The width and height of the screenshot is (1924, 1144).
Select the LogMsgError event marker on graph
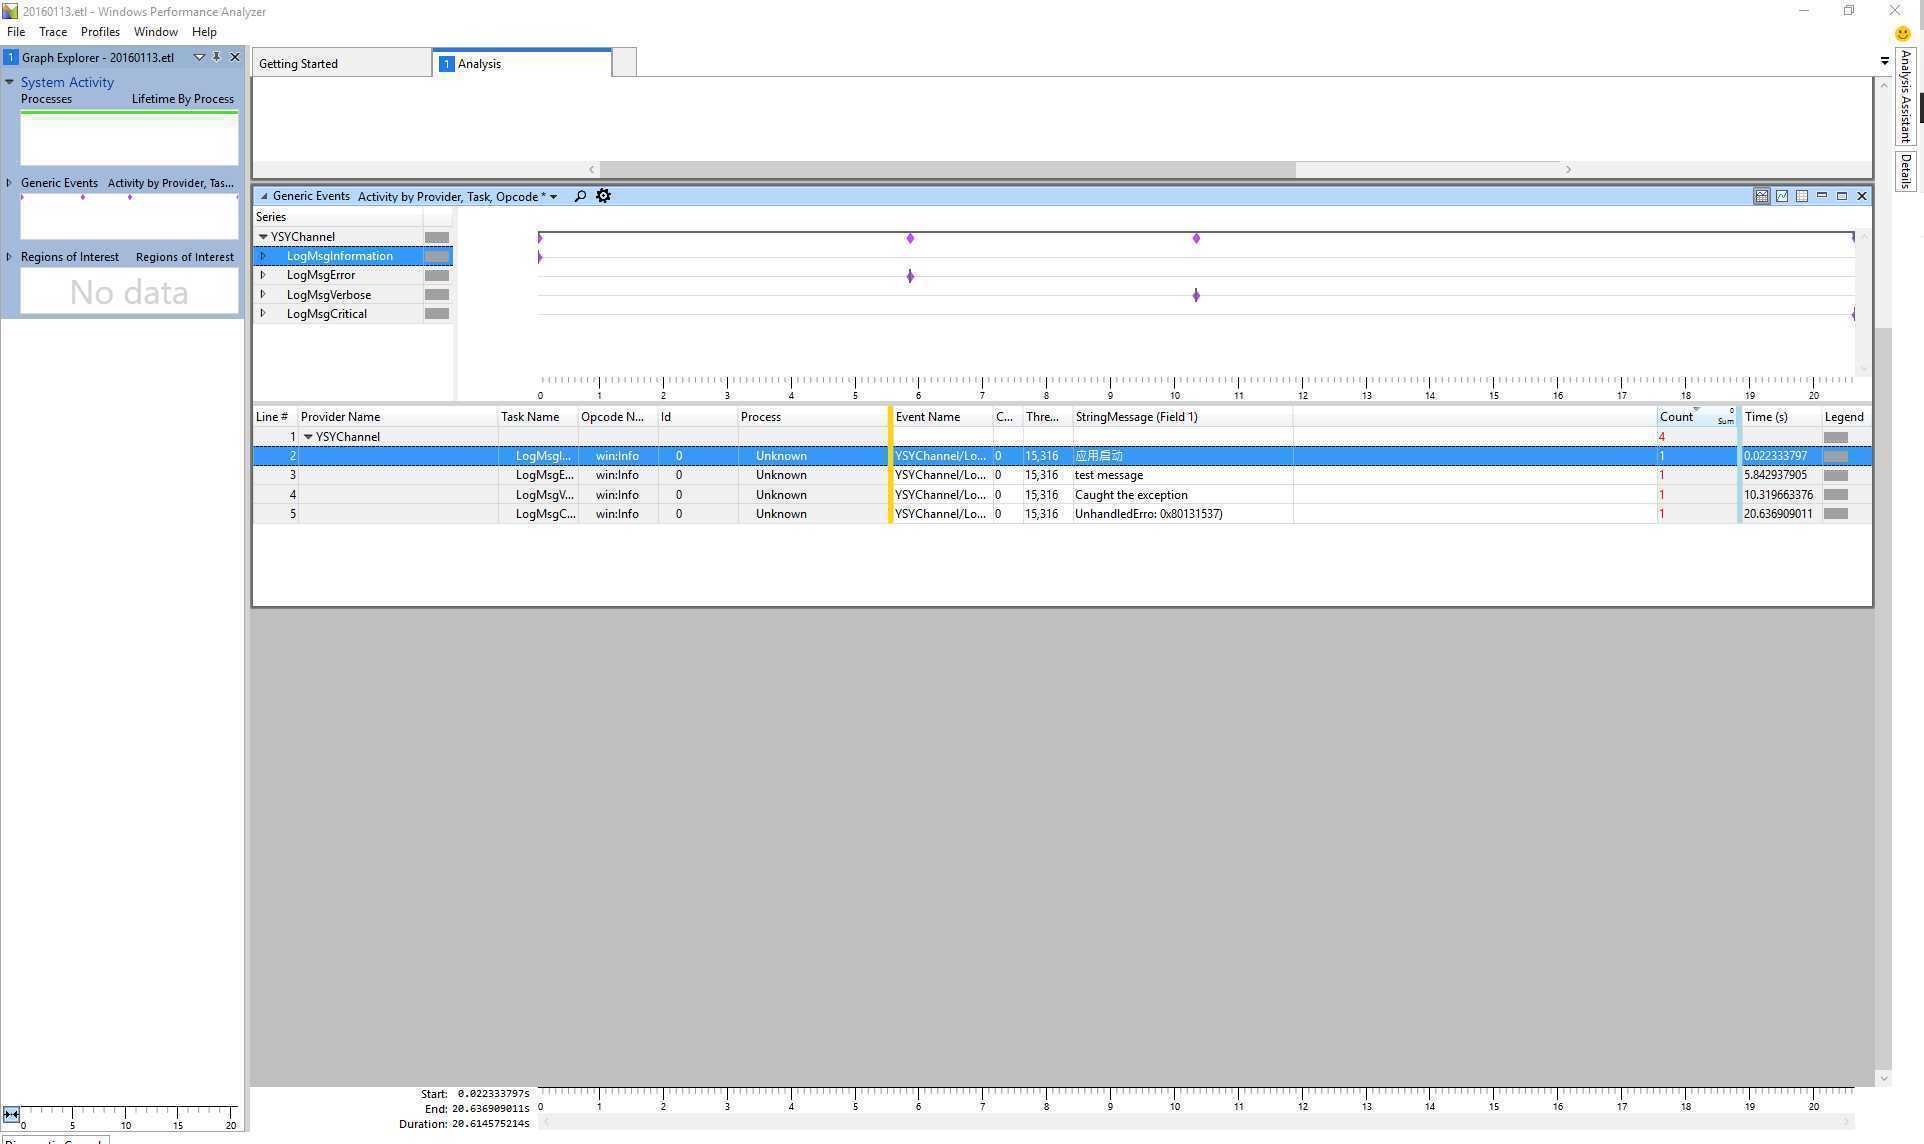point(910,276)
